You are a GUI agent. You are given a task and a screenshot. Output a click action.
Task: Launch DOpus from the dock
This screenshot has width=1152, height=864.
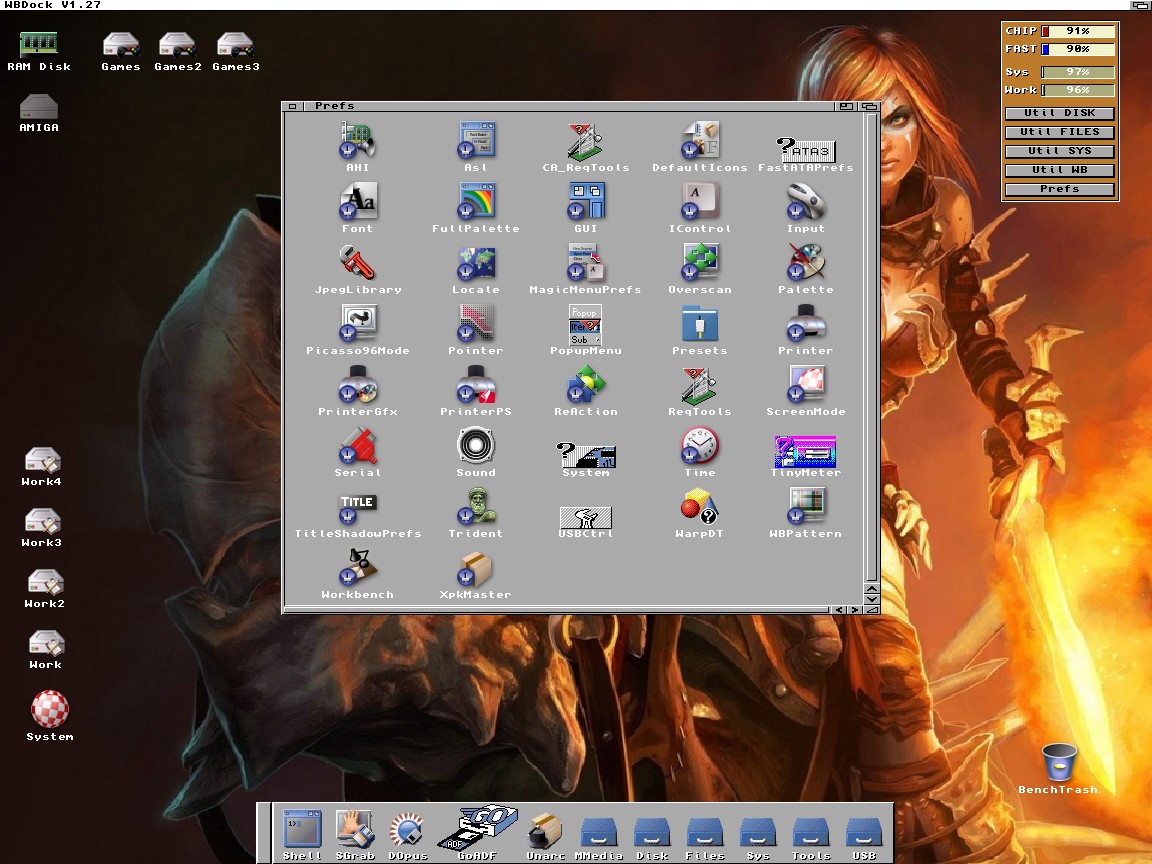(408, 830)
